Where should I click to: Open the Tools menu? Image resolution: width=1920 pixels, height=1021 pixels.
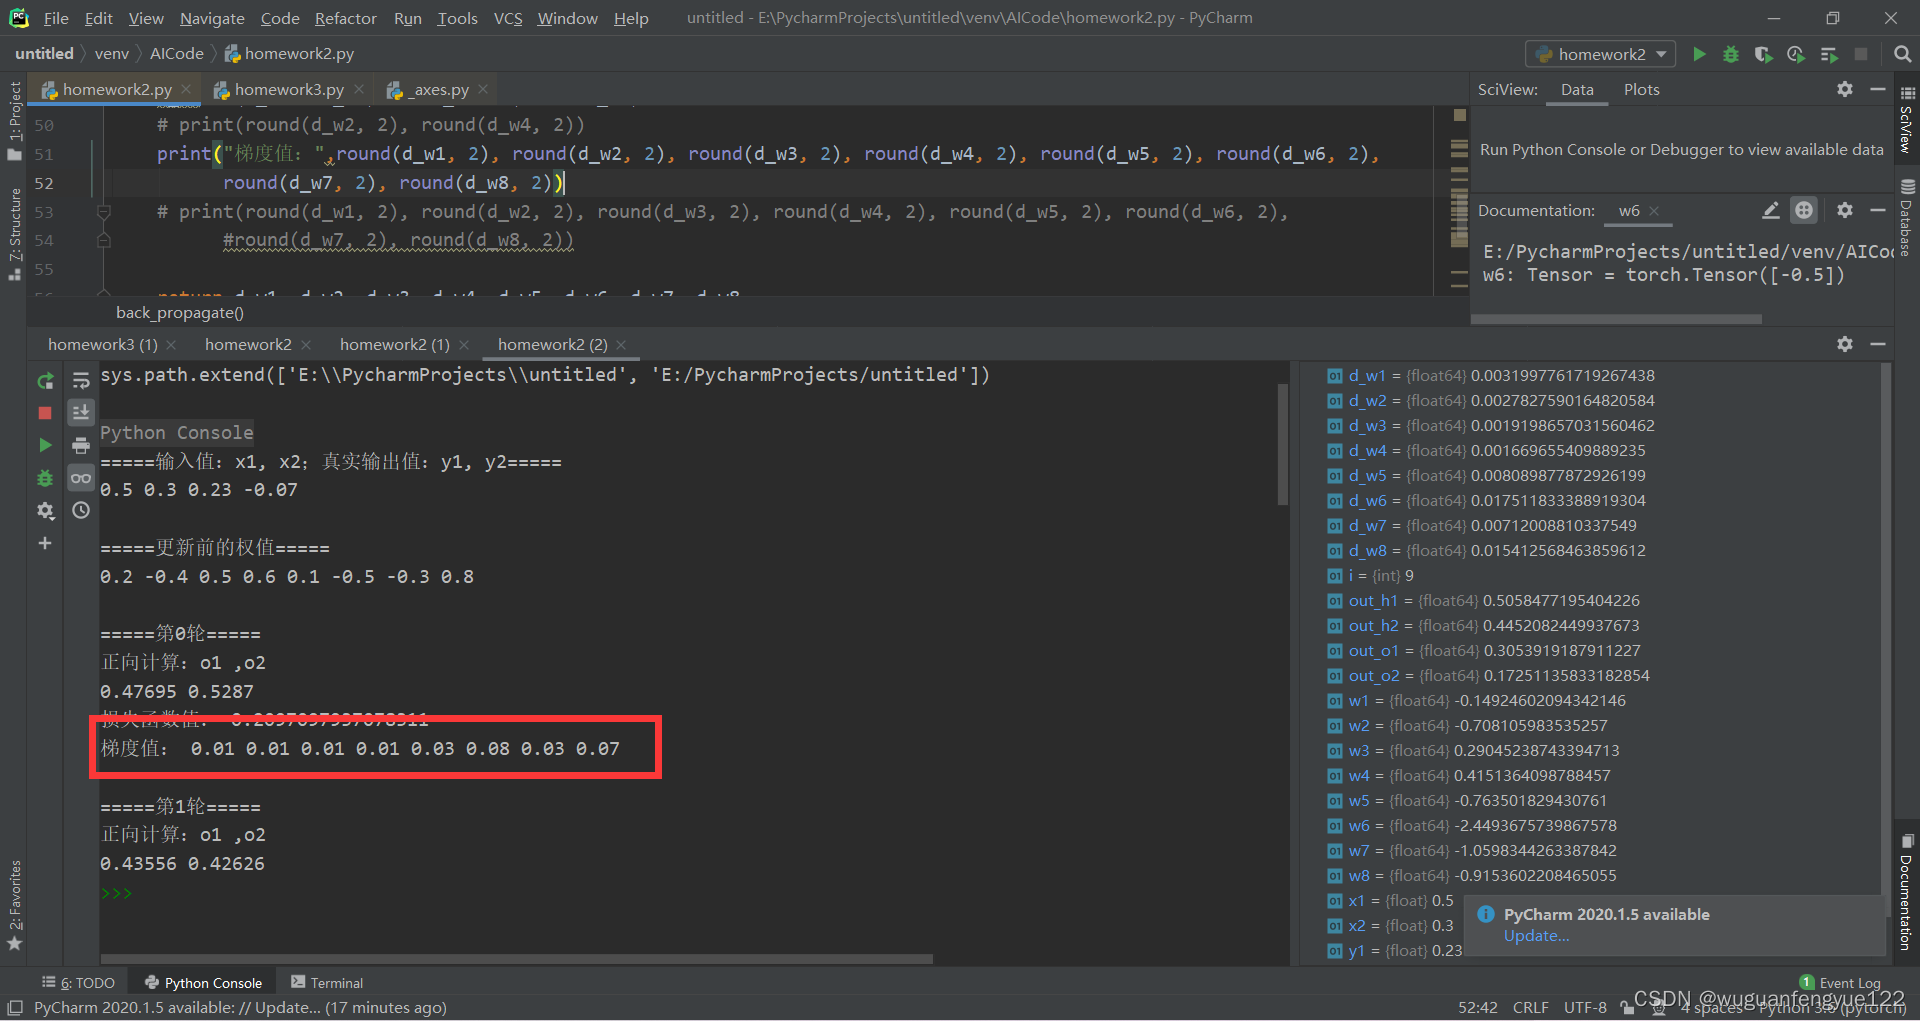[x=457, y=18]
